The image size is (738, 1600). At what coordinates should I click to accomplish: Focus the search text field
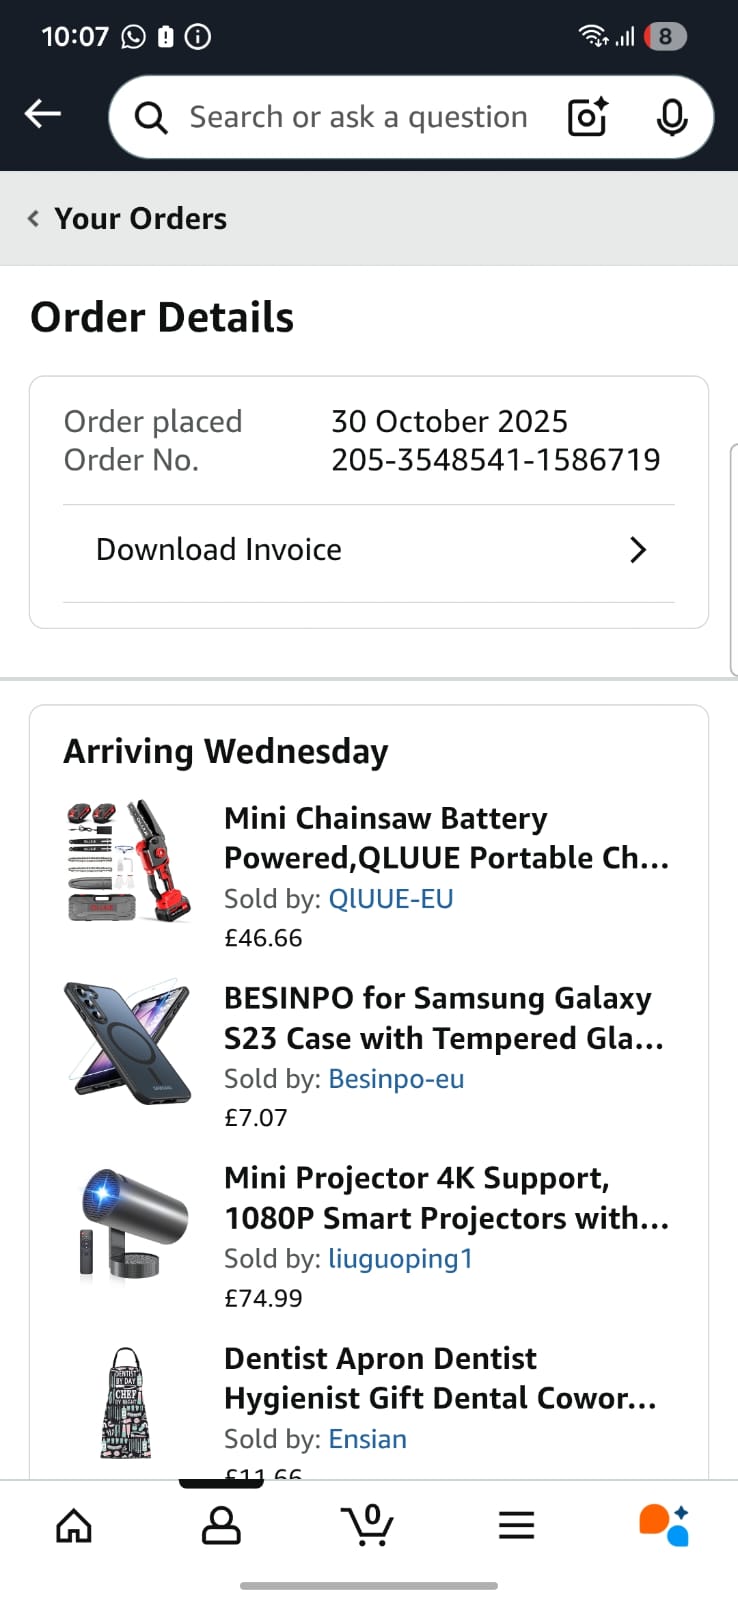[358, 117]
